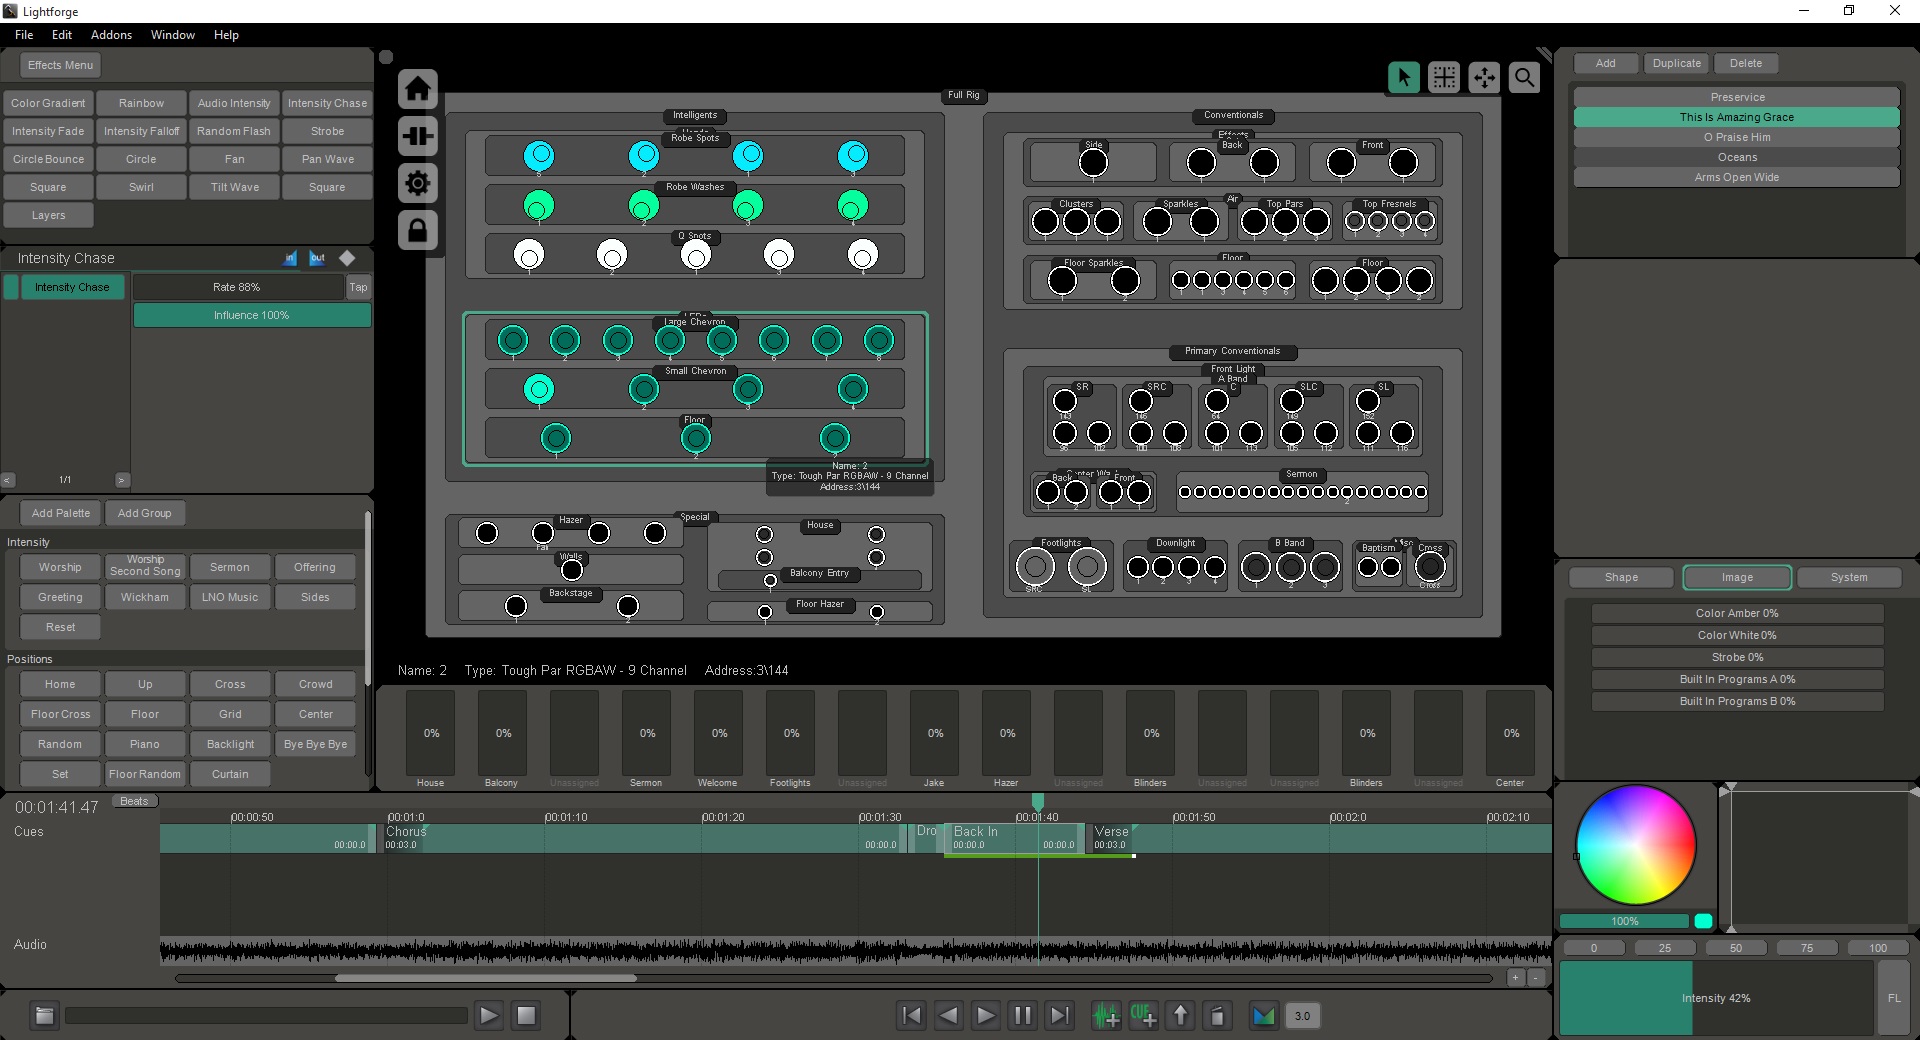Select the Oceans cue list entry
The width and height of the screenshot is (1920, 1040).
pyautogui.click(x=1736, y=157)
